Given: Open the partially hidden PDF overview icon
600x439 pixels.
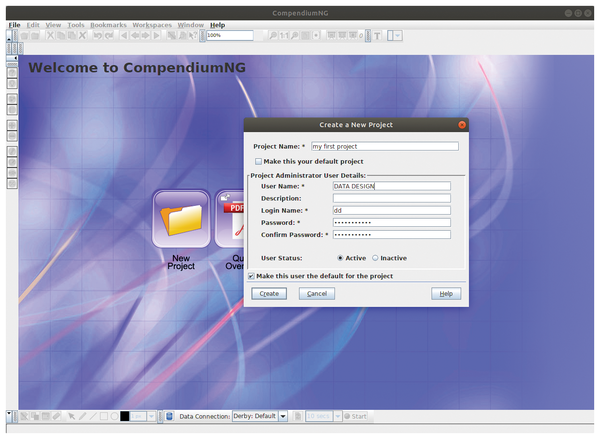Looking at the screenshot, I should click(x=229, y=219).
